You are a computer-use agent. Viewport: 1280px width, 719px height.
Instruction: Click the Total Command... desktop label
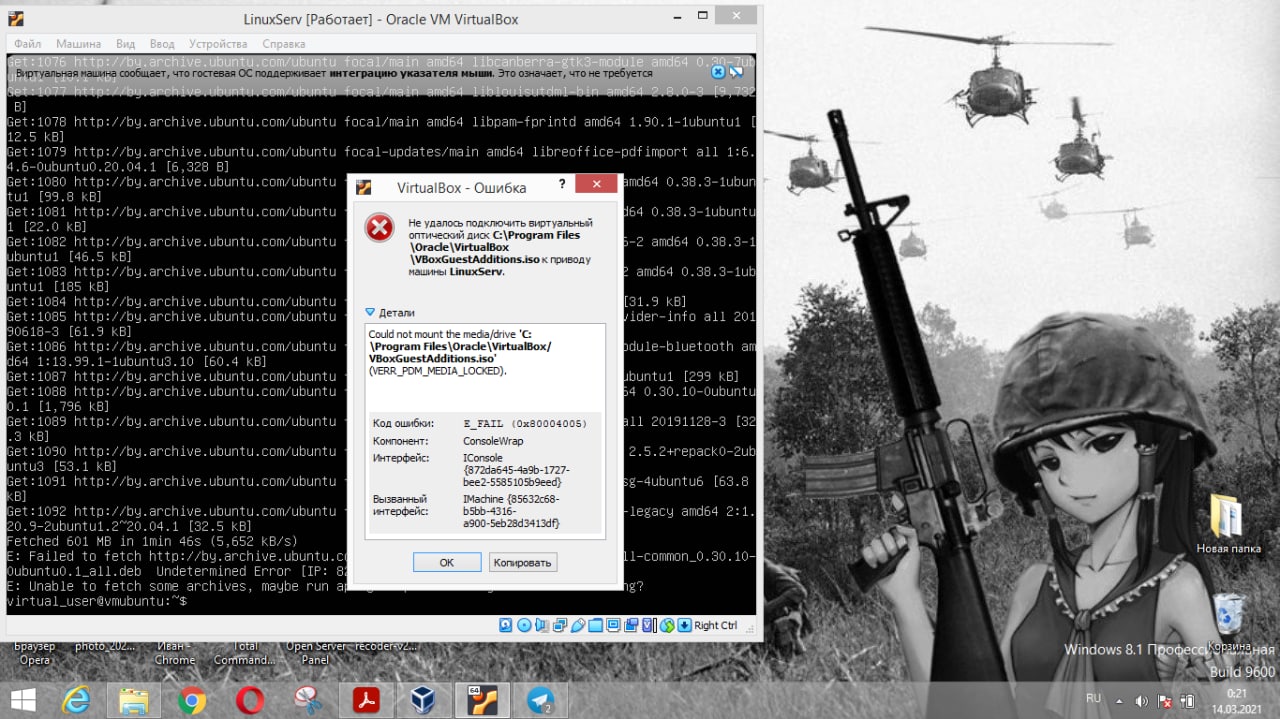point(244,653)
